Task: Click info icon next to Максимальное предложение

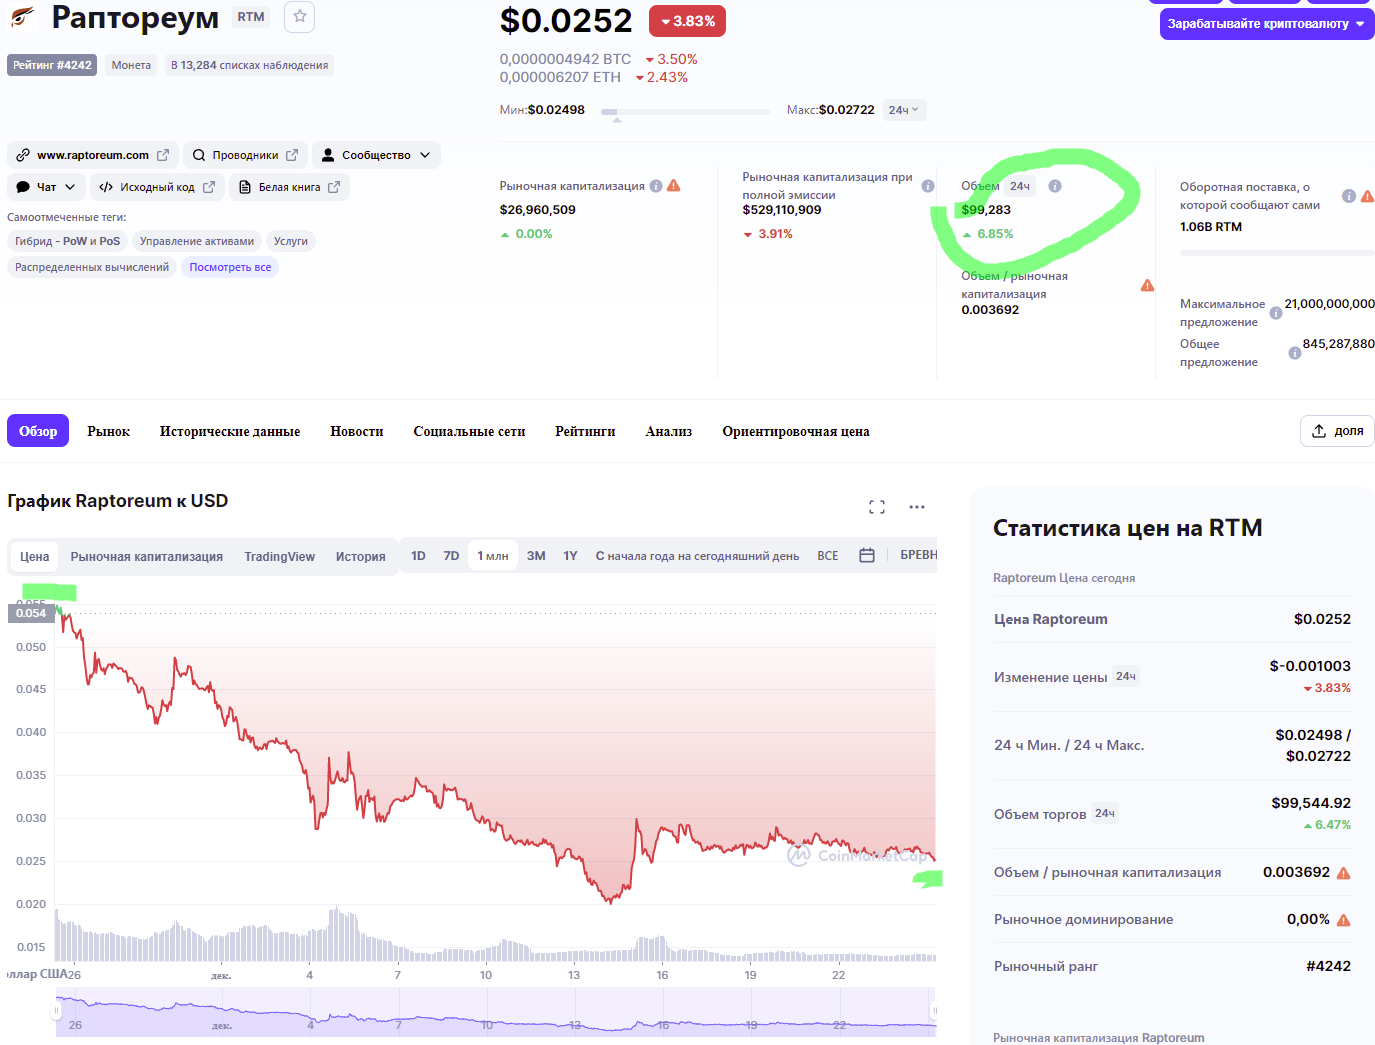Action: click(x=1276, y=313)
